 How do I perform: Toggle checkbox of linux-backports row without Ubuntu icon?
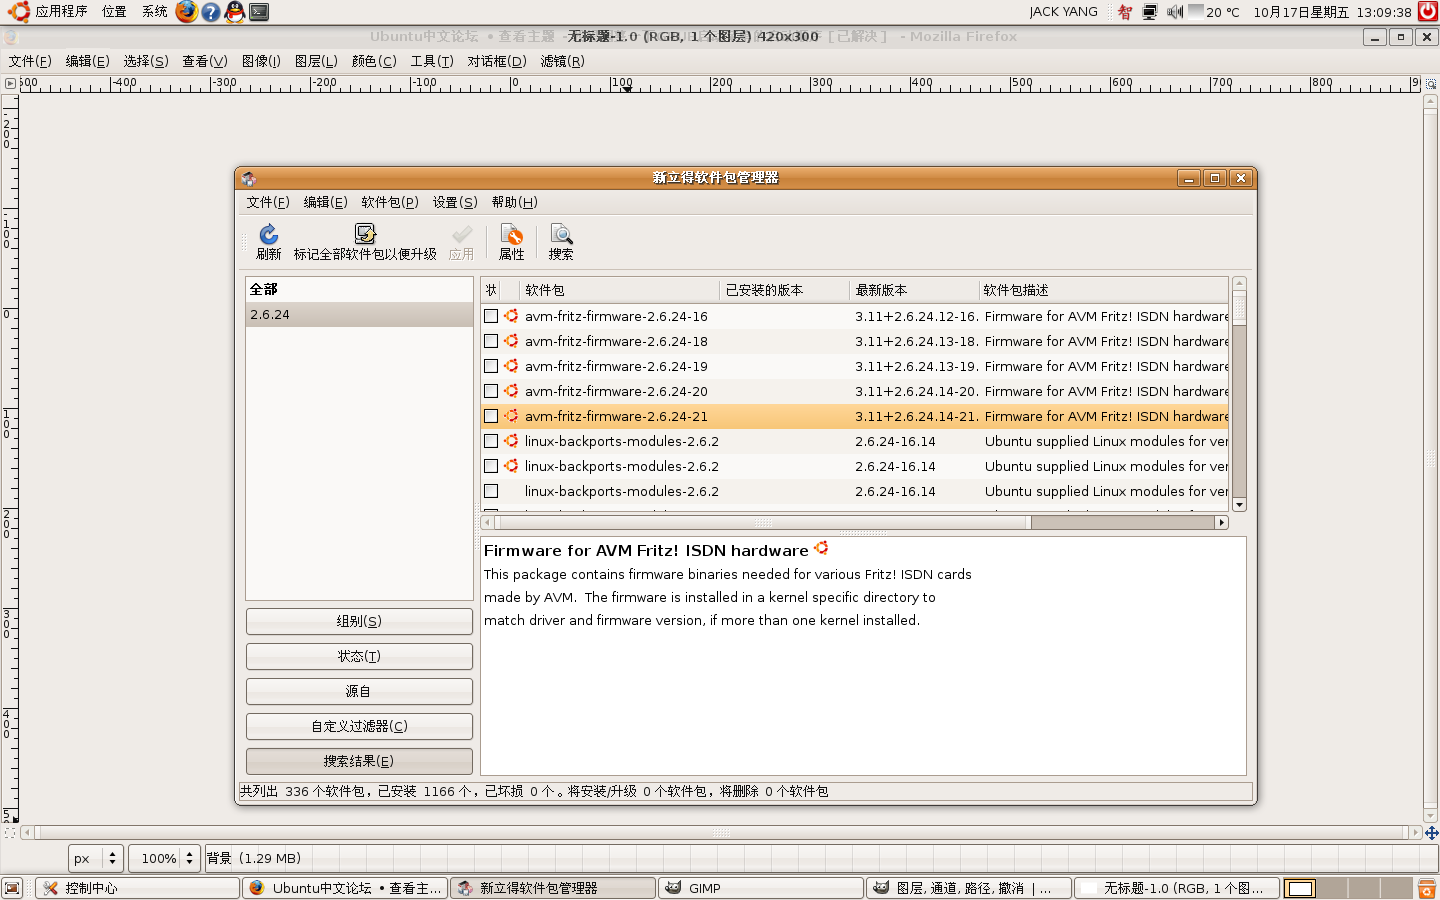[491, 491]
